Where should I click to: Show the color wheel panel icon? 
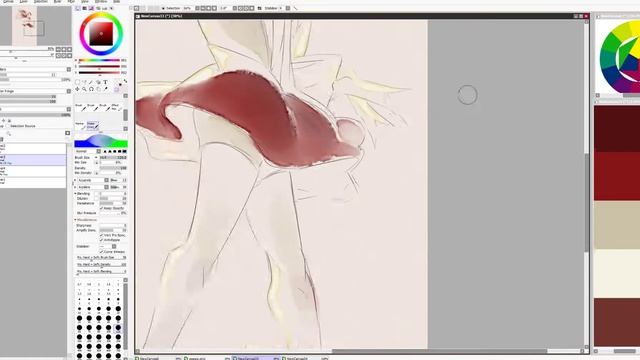coord(78,8)
